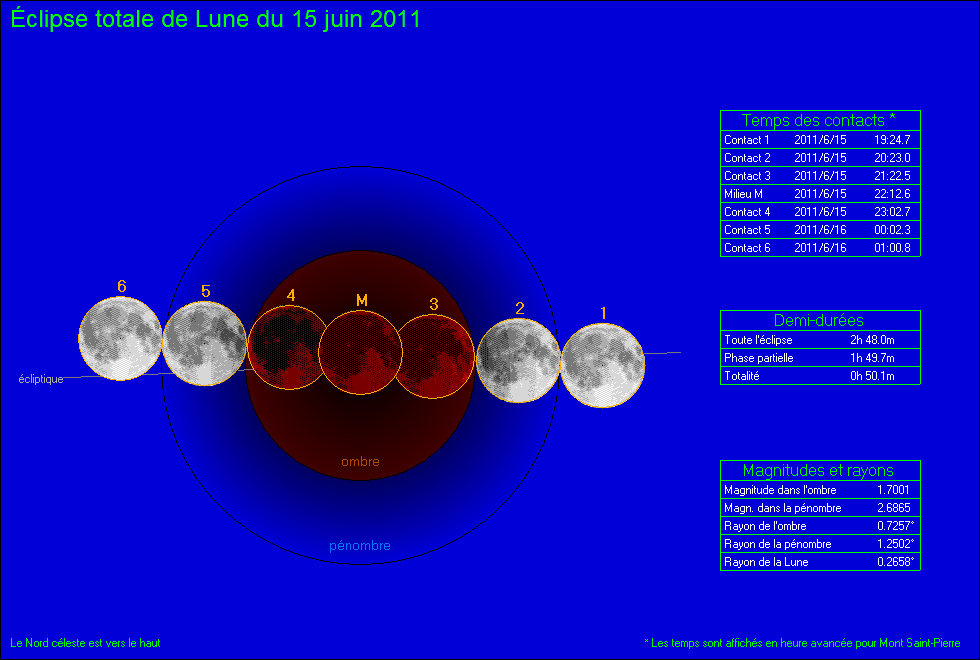Click the moon image at contact 5
The height and width of the screenshot is (660, 980).
[x=204, y=343]
